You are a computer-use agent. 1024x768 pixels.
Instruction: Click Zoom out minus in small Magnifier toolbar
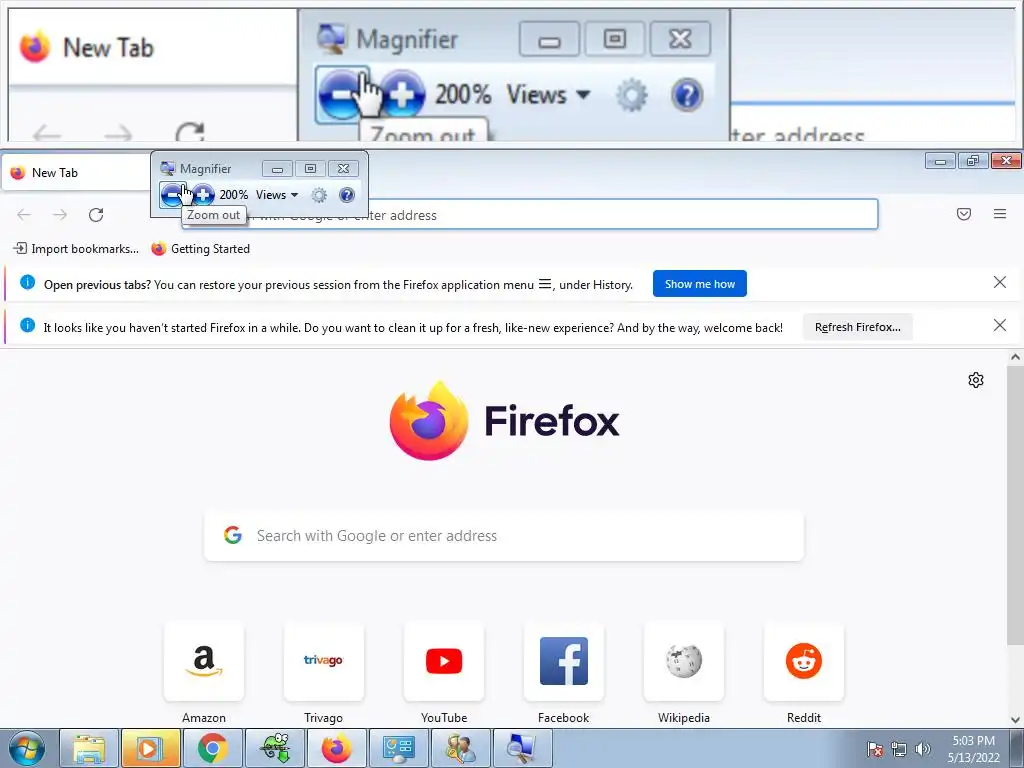[x=172, y=195]
